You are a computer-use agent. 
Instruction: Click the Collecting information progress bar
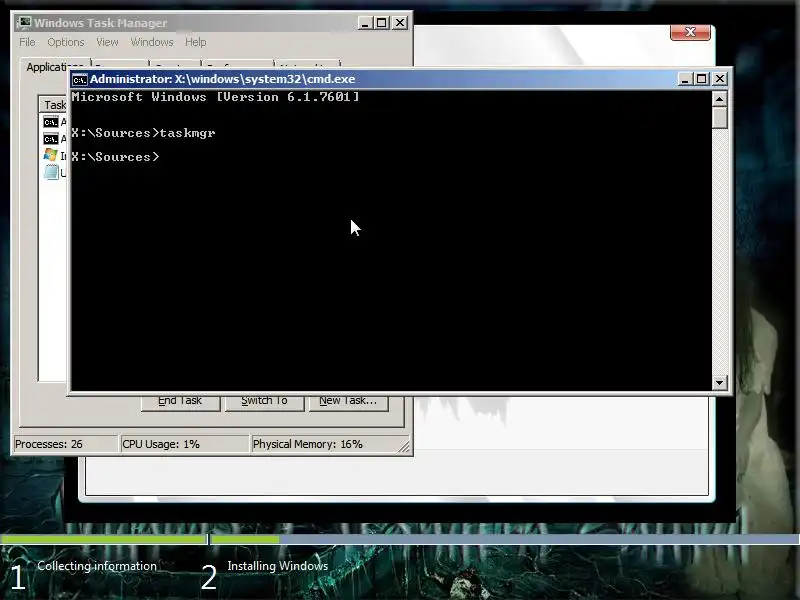[x=104, y=539]
